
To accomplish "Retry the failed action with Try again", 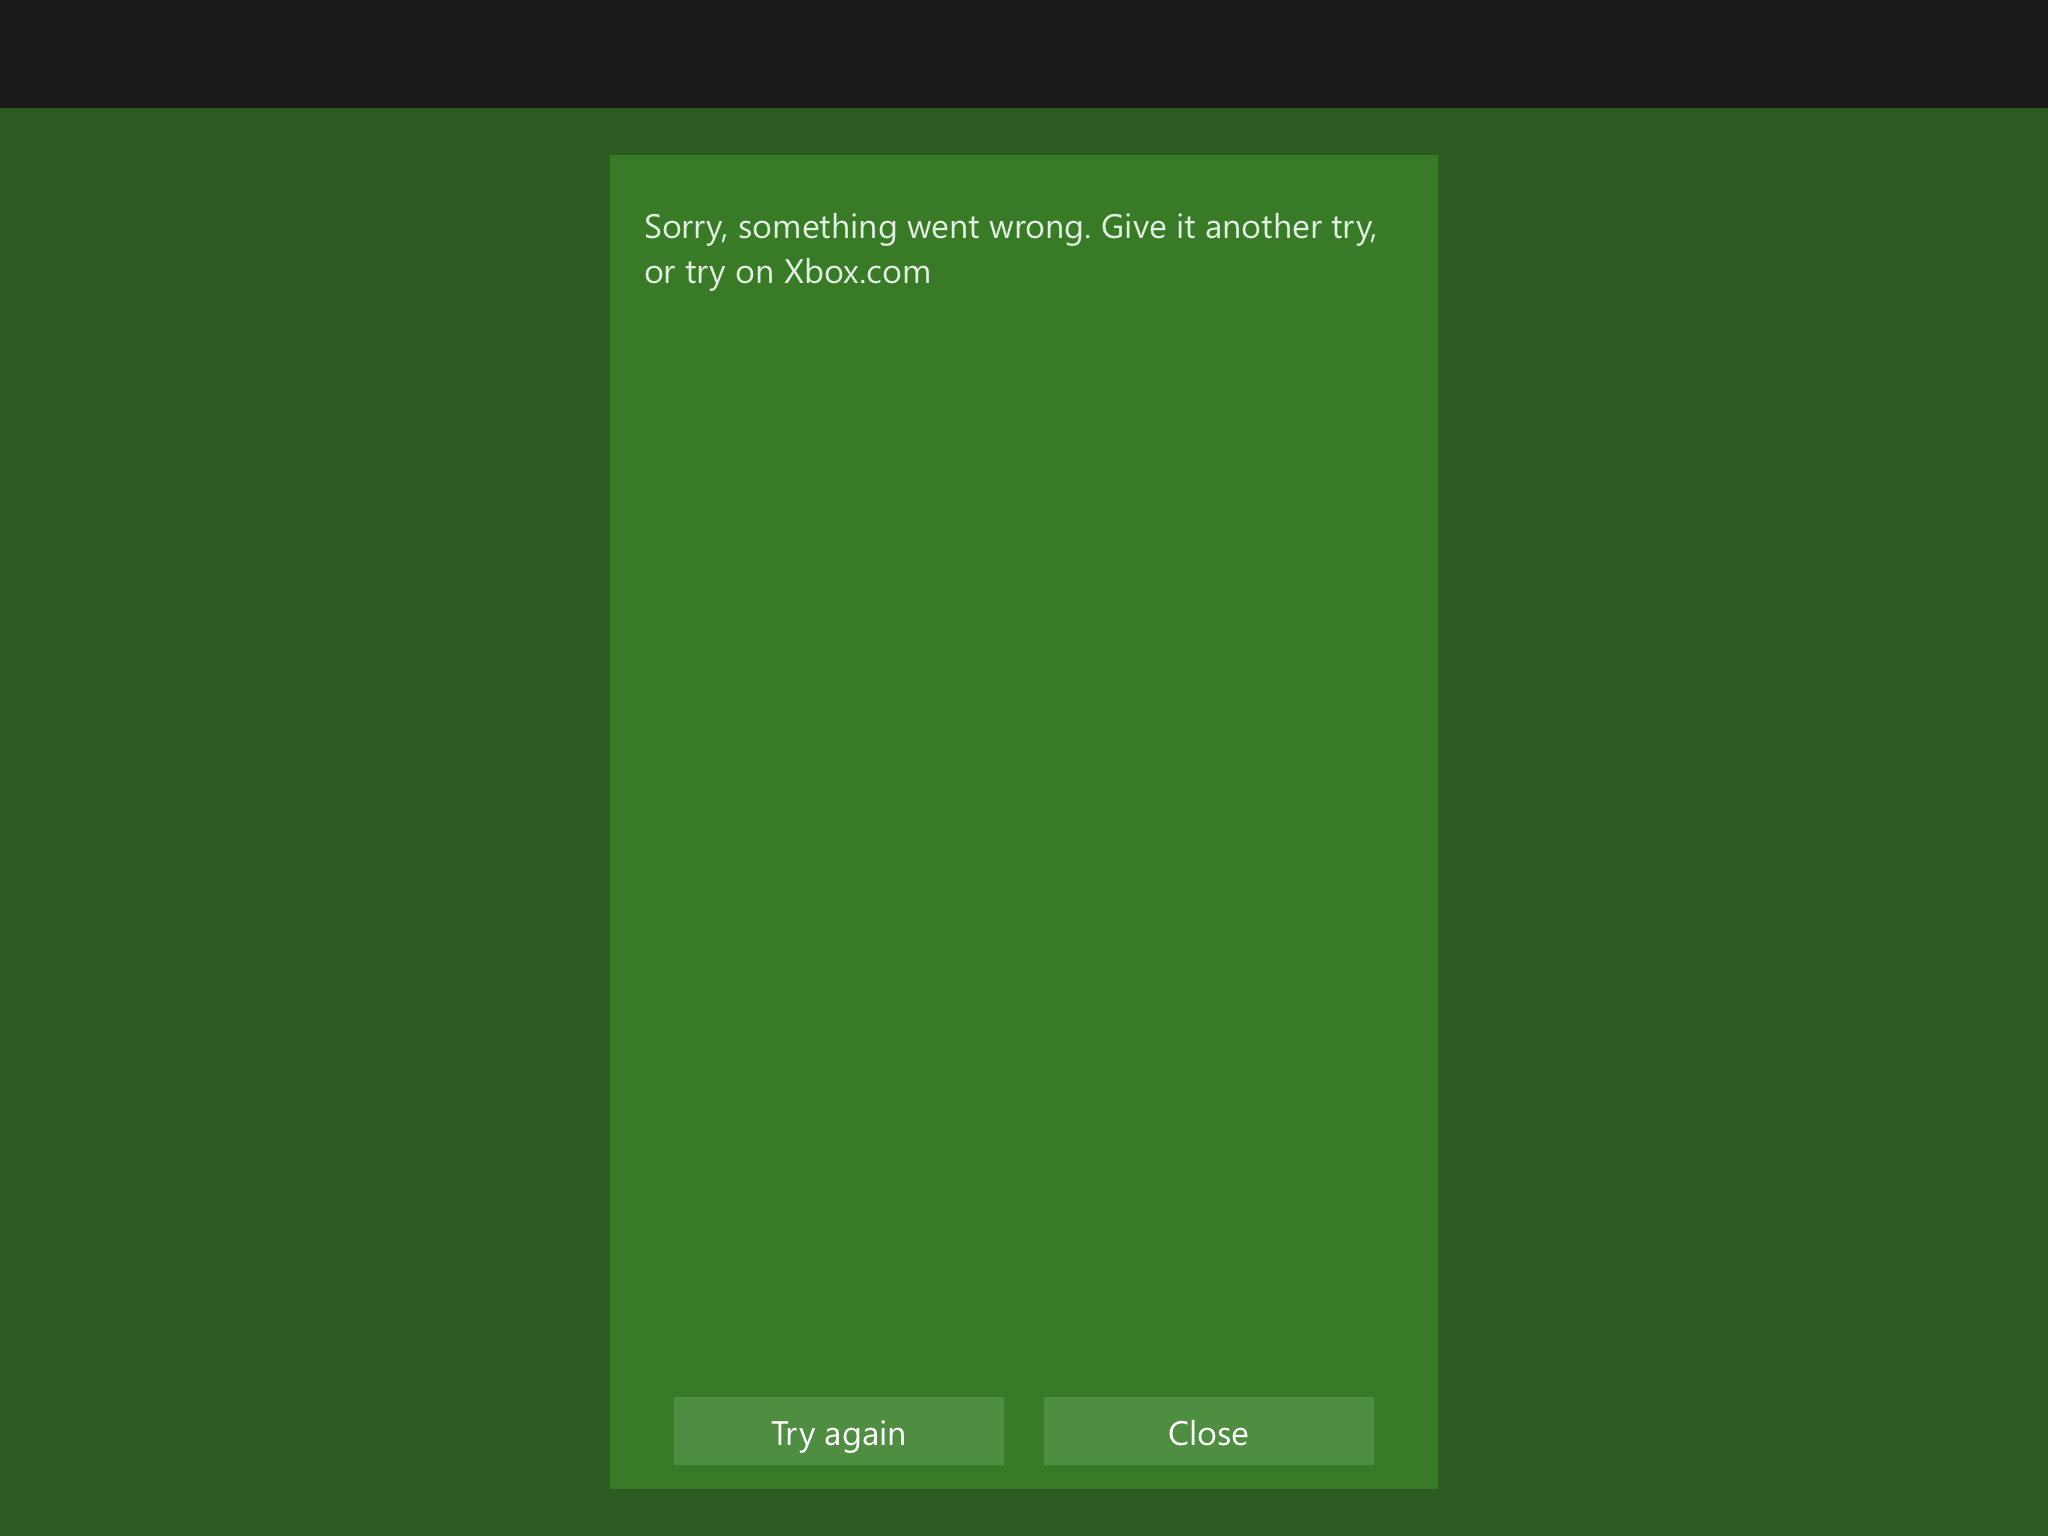I will point(838,1431).
